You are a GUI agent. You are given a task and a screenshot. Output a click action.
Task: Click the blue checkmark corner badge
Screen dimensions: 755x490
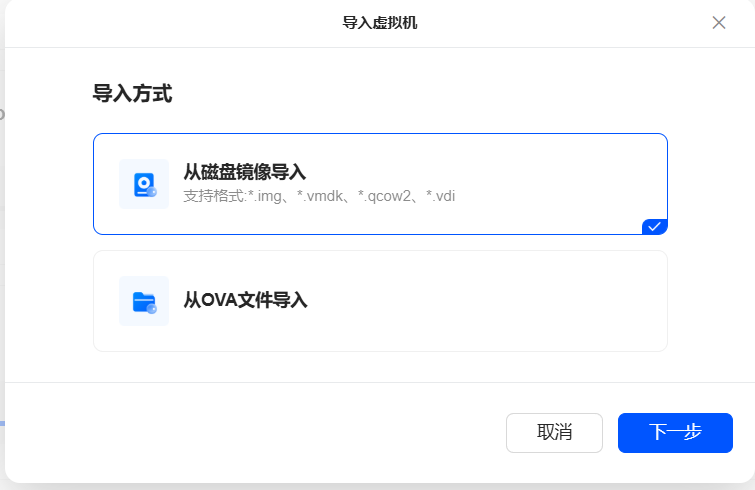point(655,227)
